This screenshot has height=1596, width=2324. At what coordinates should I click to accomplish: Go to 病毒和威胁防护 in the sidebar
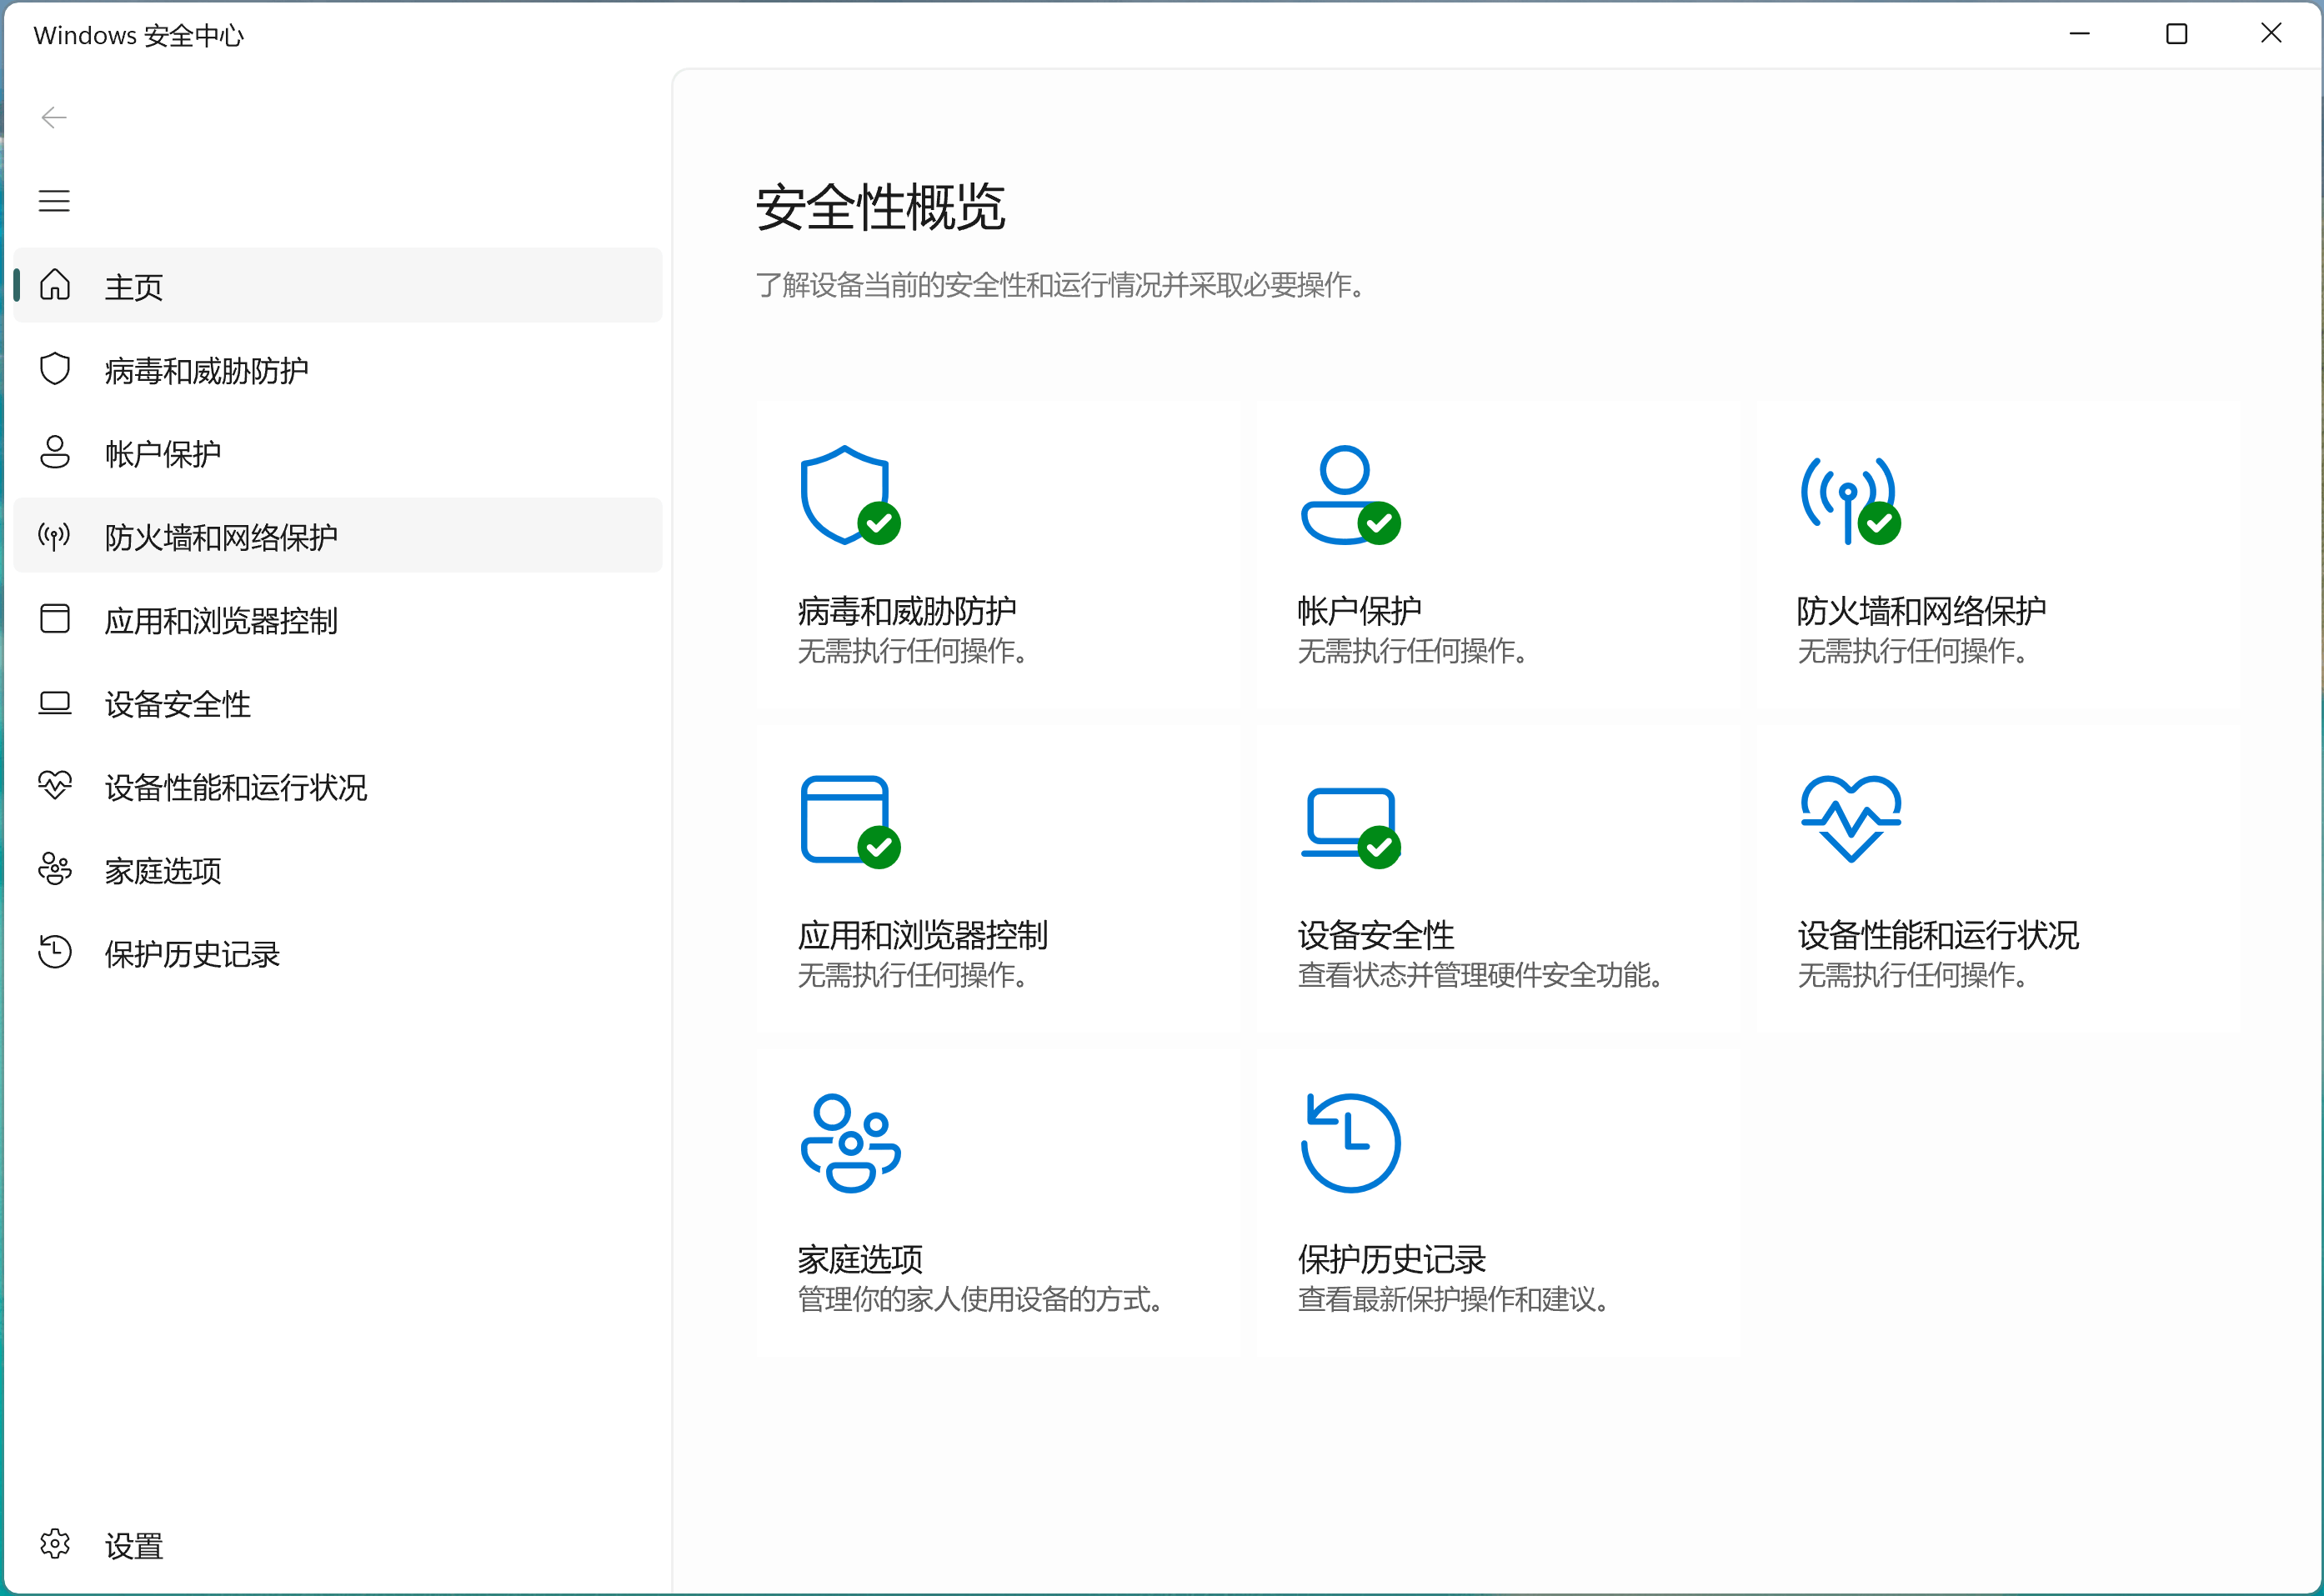[339, 370]
